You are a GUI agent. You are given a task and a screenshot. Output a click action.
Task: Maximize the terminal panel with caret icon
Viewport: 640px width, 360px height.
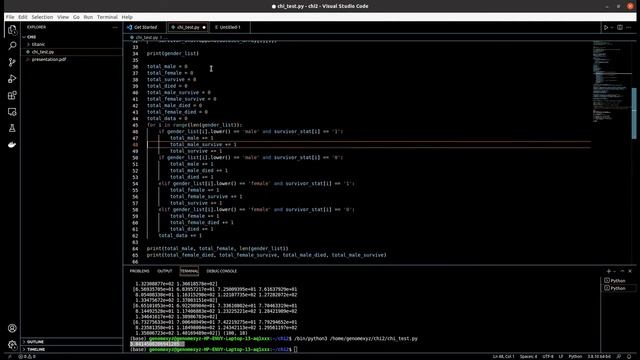622,271
